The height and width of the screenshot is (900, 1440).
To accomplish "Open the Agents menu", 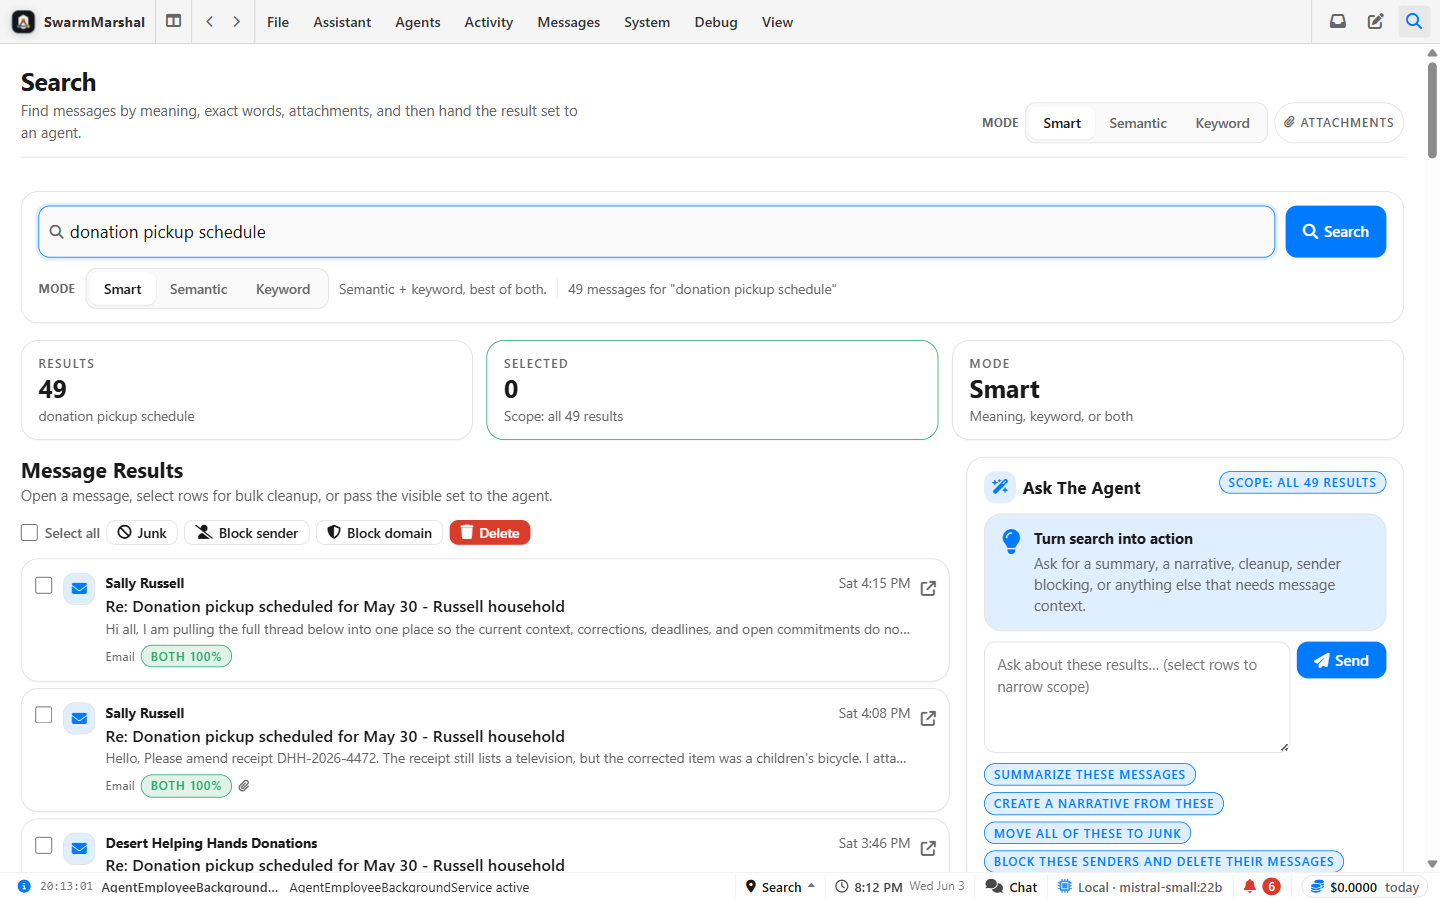I will pos(418,22).
